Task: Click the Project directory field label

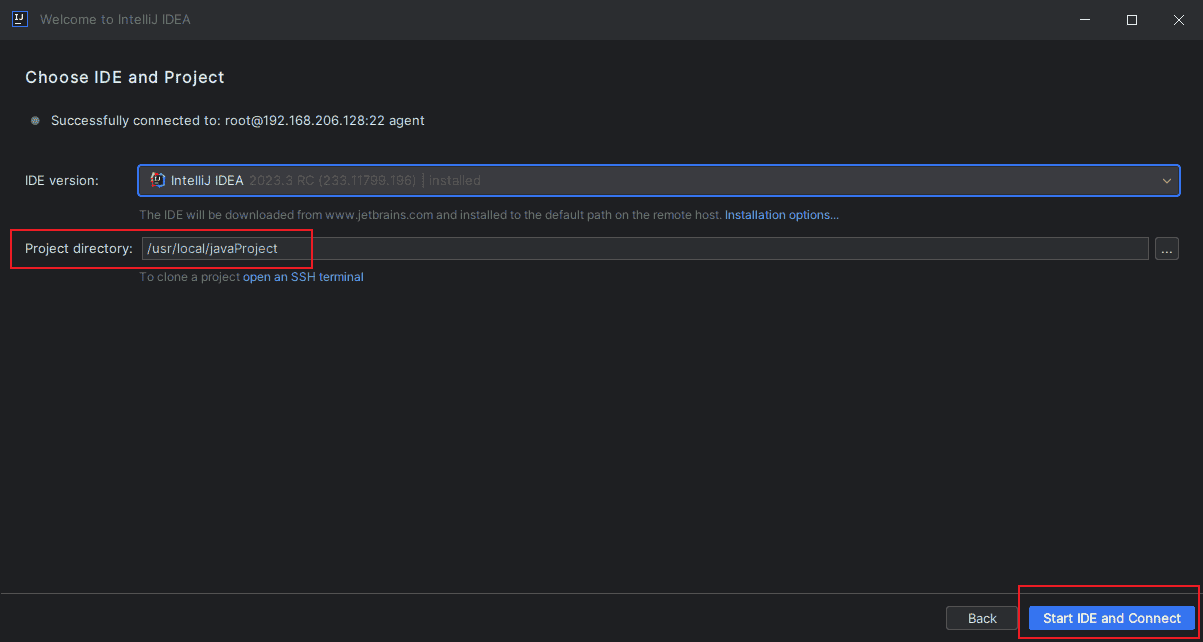Action: point(78,248)
